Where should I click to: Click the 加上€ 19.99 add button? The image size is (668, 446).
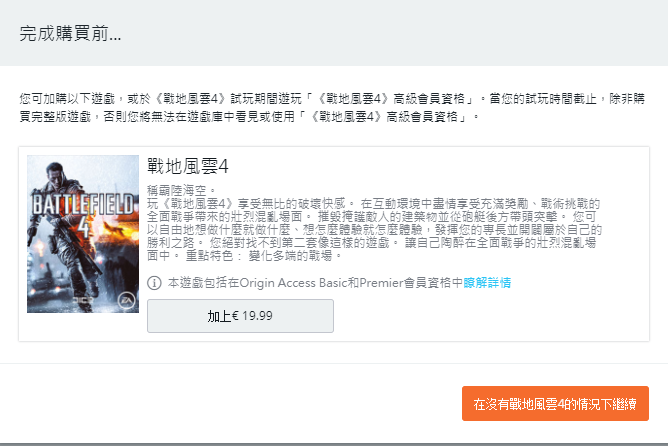click(240, 316)
